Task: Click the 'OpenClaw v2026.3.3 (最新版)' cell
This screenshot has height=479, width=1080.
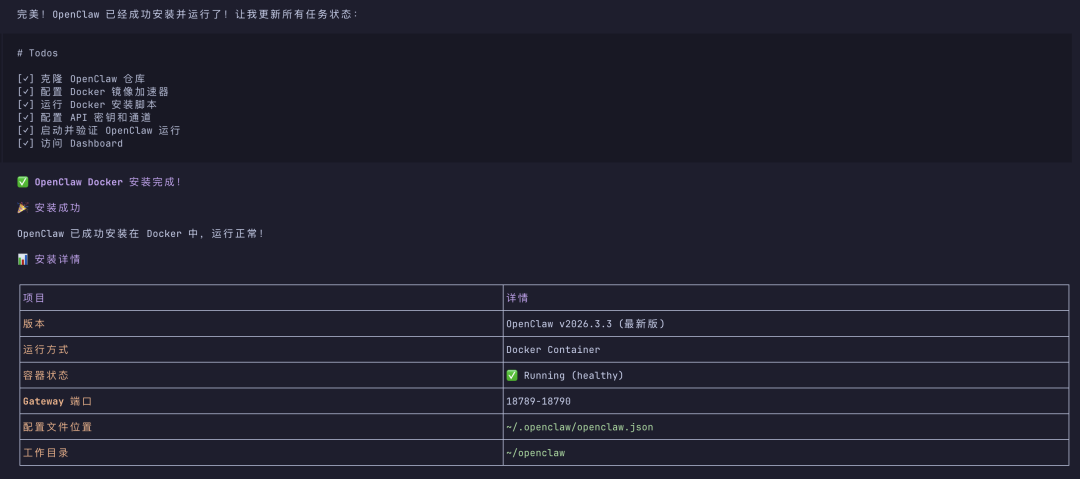Action: (x=786, y=324)
